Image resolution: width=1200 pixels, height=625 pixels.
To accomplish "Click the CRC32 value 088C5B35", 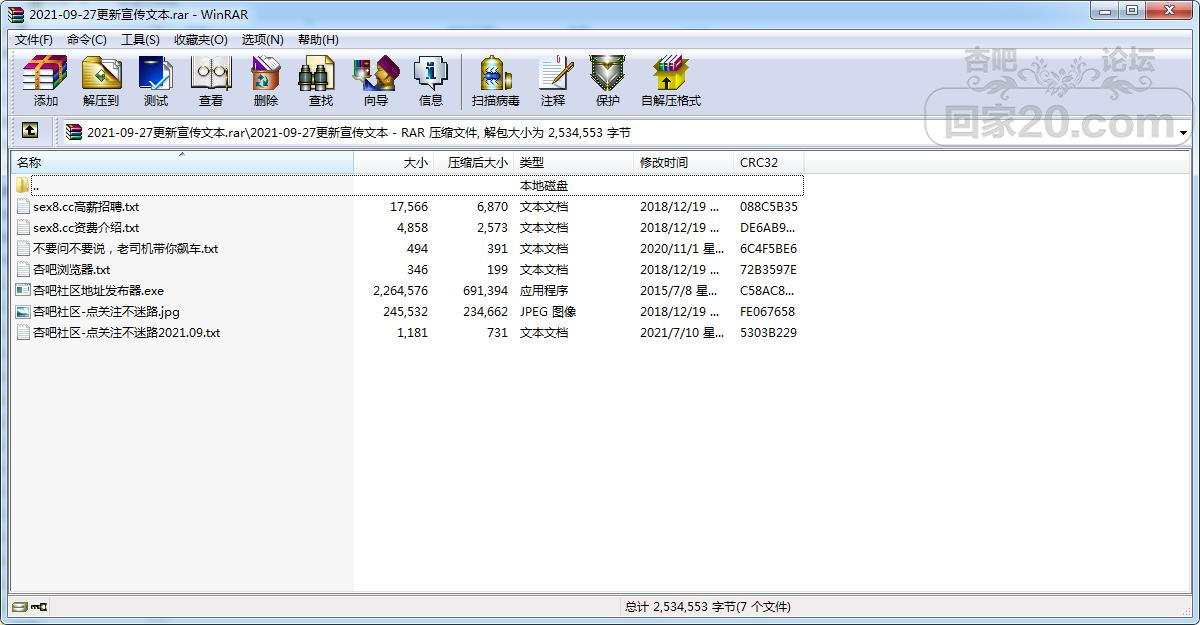I will click(769, 207).
